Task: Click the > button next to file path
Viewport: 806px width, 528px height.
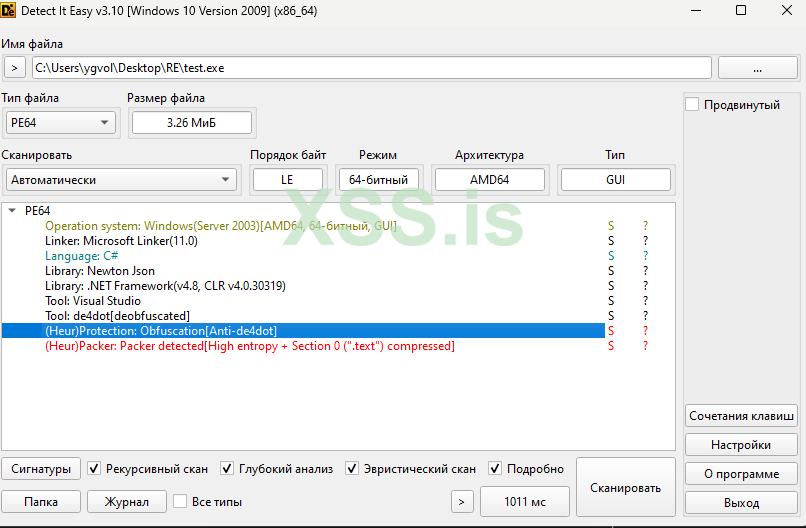Action: pyautogui.click(x=15, y=68)
